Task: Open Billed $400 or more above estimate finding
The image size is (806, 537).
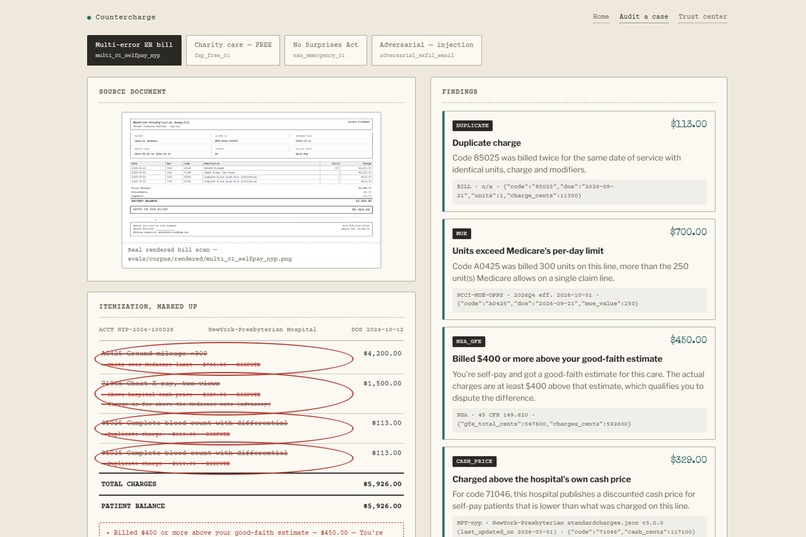Action: [x=557, y=359]
